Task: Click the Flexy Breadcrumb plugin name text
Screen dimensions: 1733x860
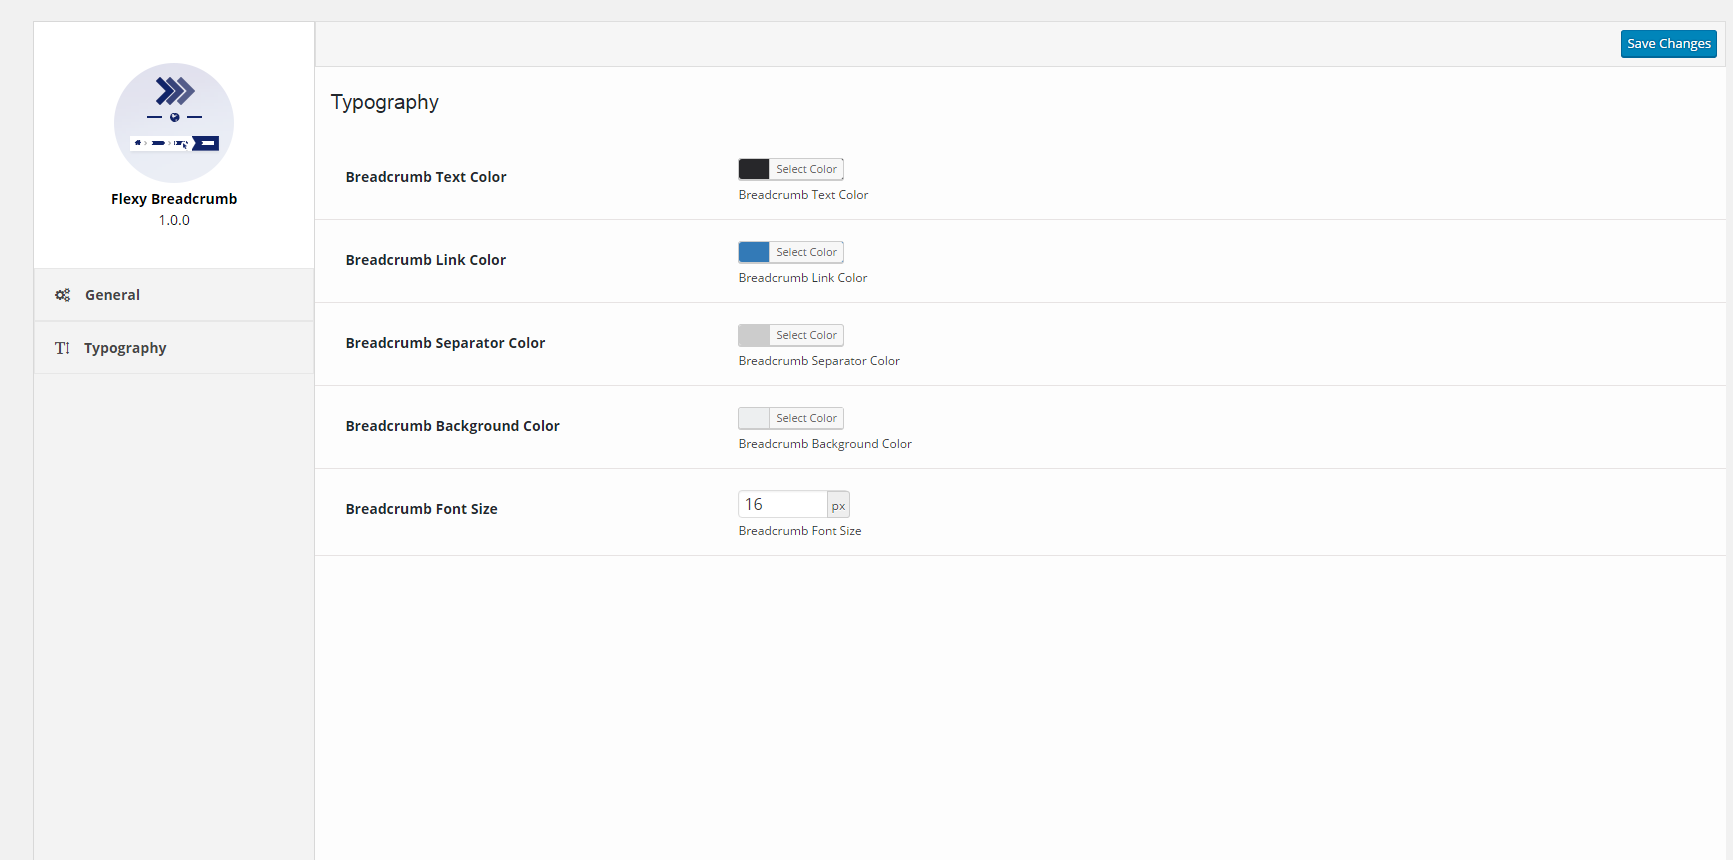Action: (174, 199)
